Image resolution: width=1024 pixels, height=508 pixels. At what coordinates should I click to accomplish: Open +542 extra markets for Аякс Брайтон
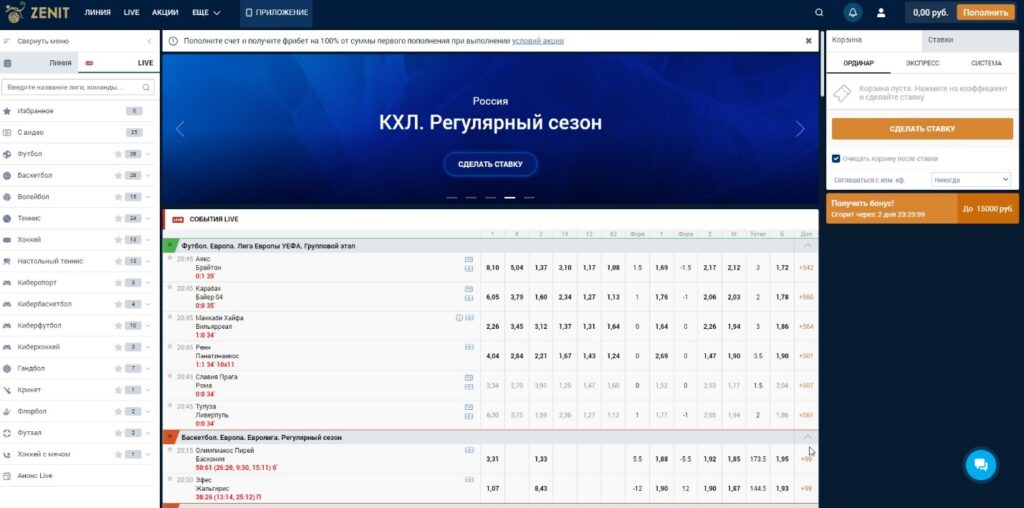[x=806, y=268]
